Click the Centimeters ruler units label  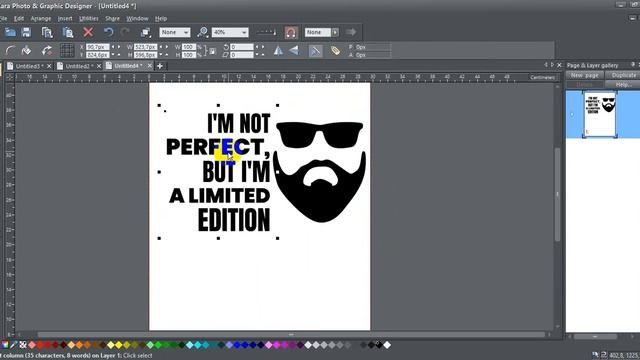point(542,77)
